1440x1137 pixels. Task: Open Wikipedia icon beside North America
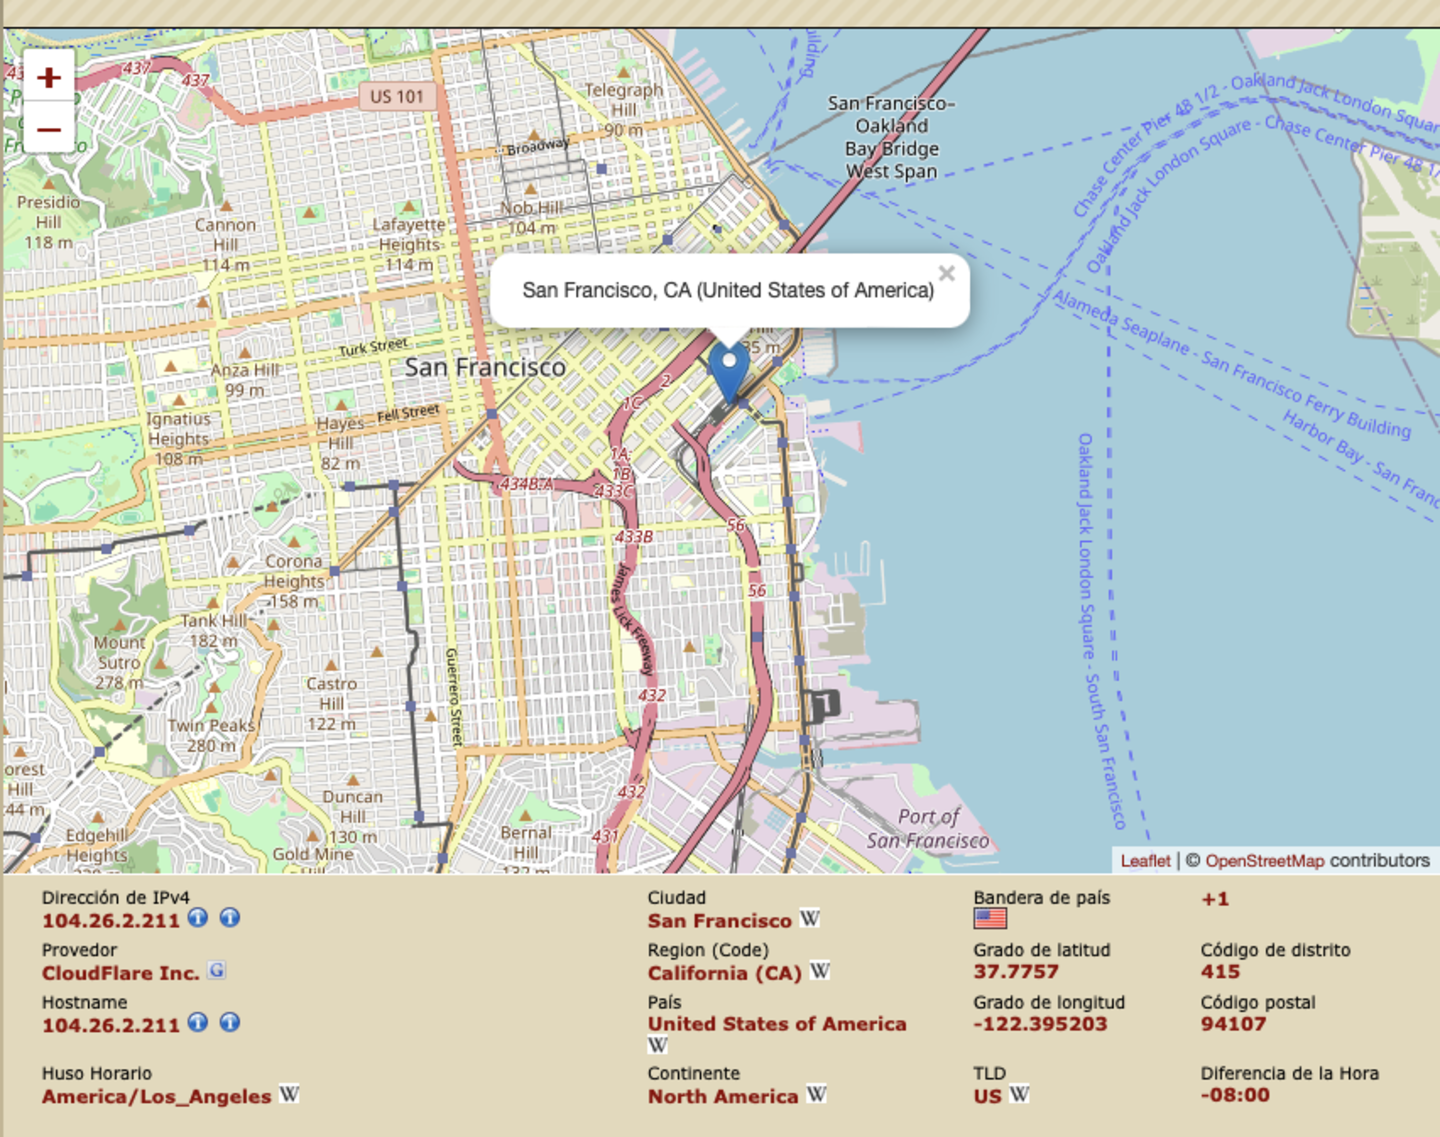[x=816, y=1094]
